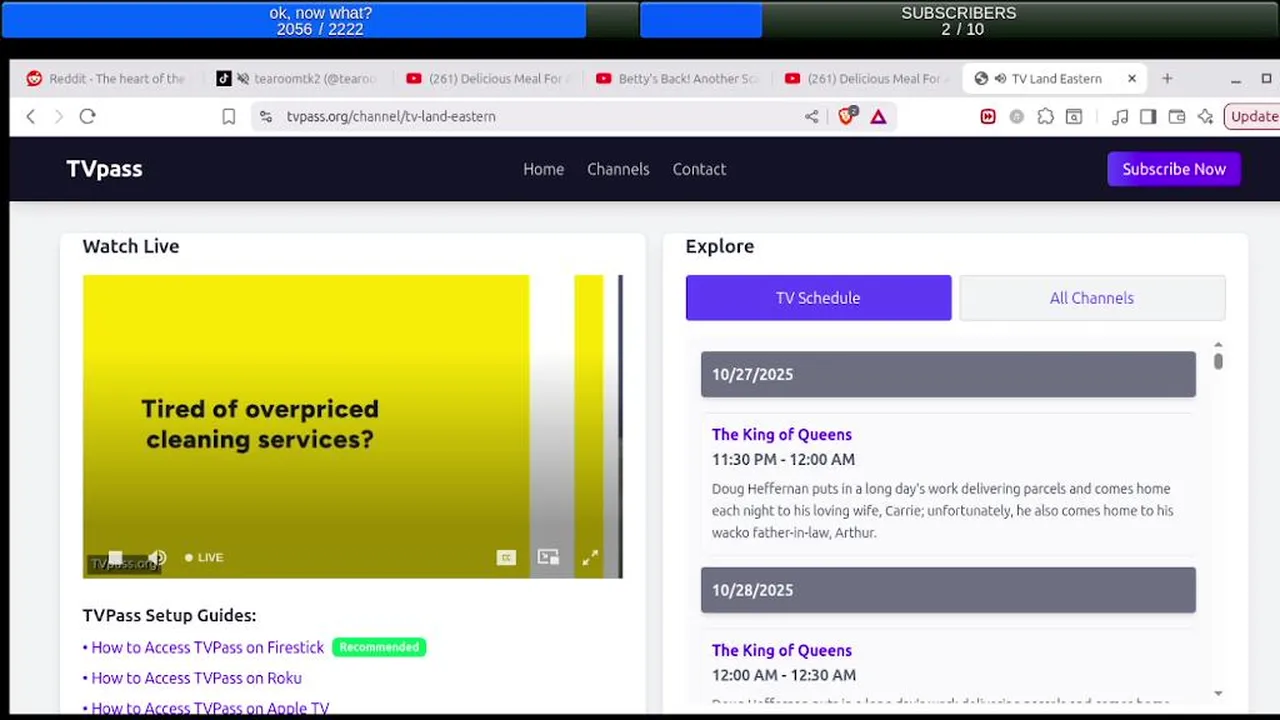The width and height of the screenshot is (1280, 720).
Task: Open the Channels nav link
Action: (618, 169)
